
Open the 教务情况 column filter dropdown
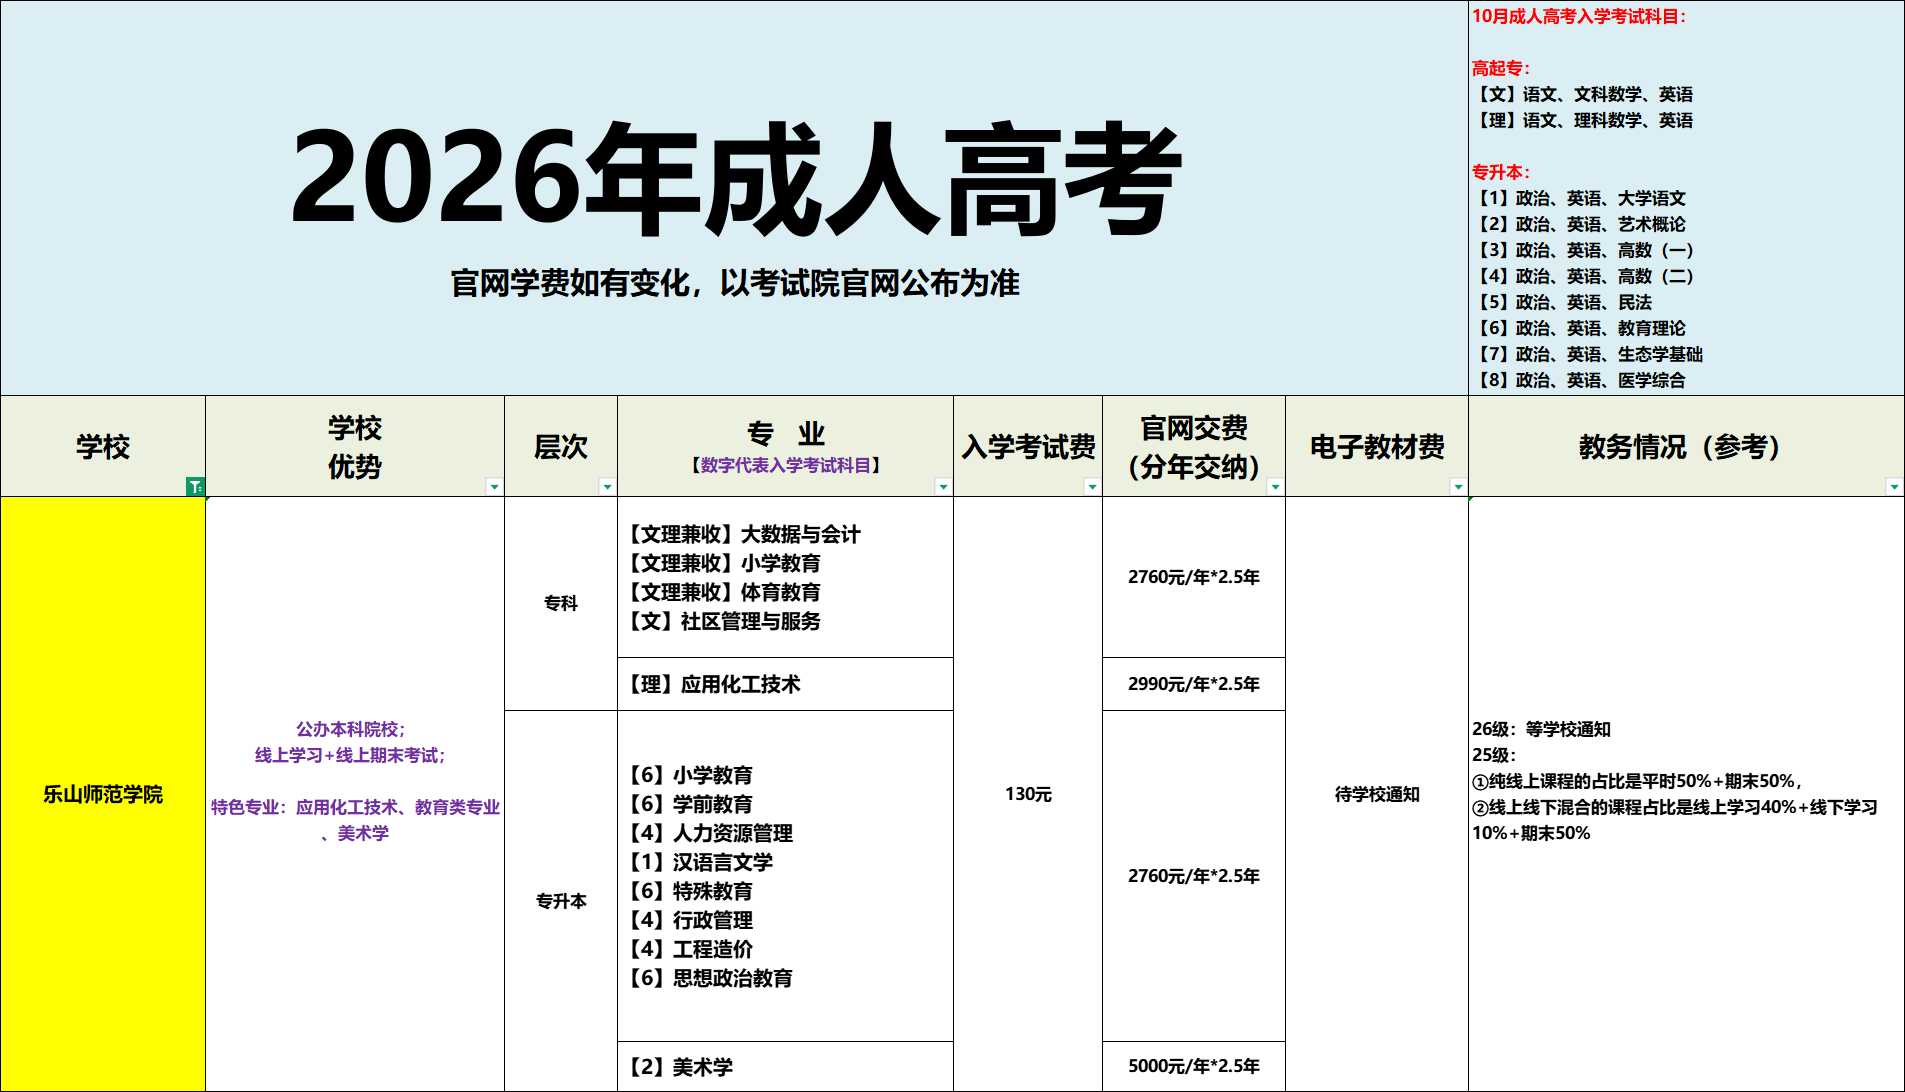[1894, 486]
